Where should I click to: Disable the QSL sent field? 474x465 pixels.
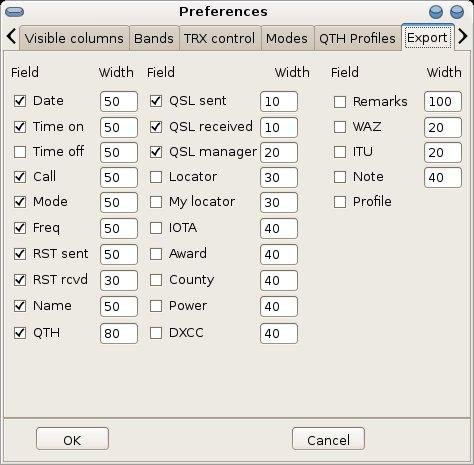point(156,101)
